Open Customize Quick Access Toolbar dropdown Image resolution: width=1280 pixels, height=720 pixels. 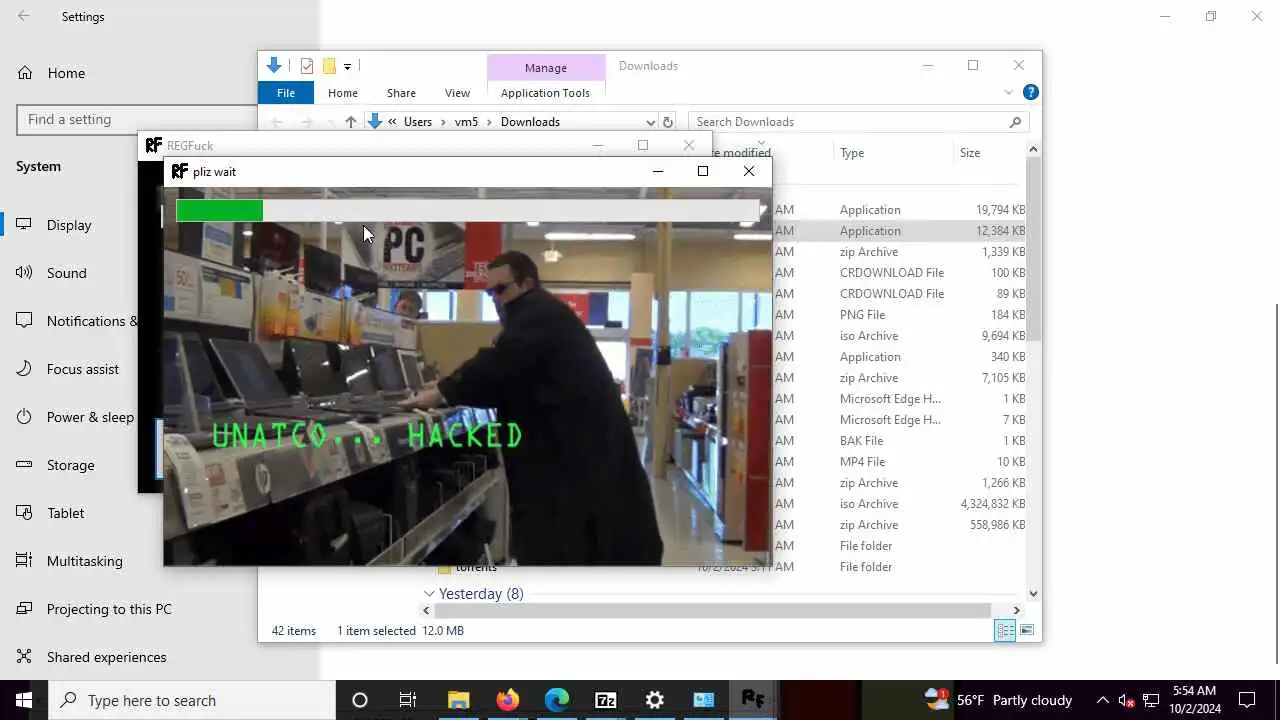coord(347,67)
